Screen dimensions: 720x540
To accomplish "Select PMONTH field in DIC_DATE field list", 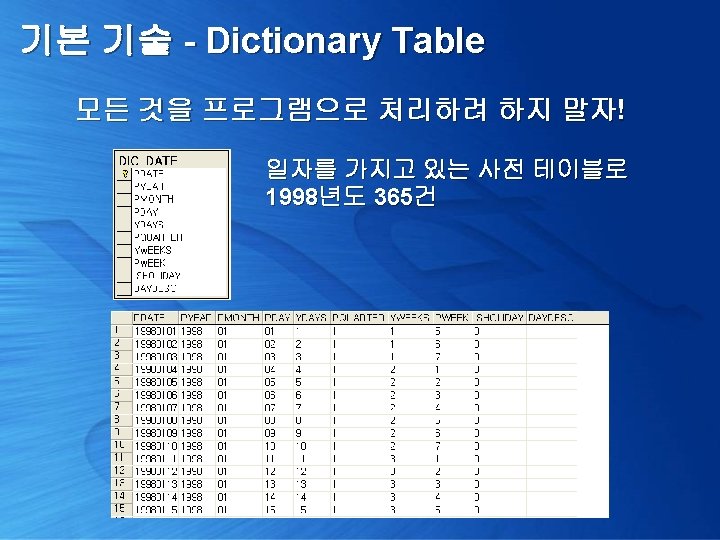I will tap(154, 199).
